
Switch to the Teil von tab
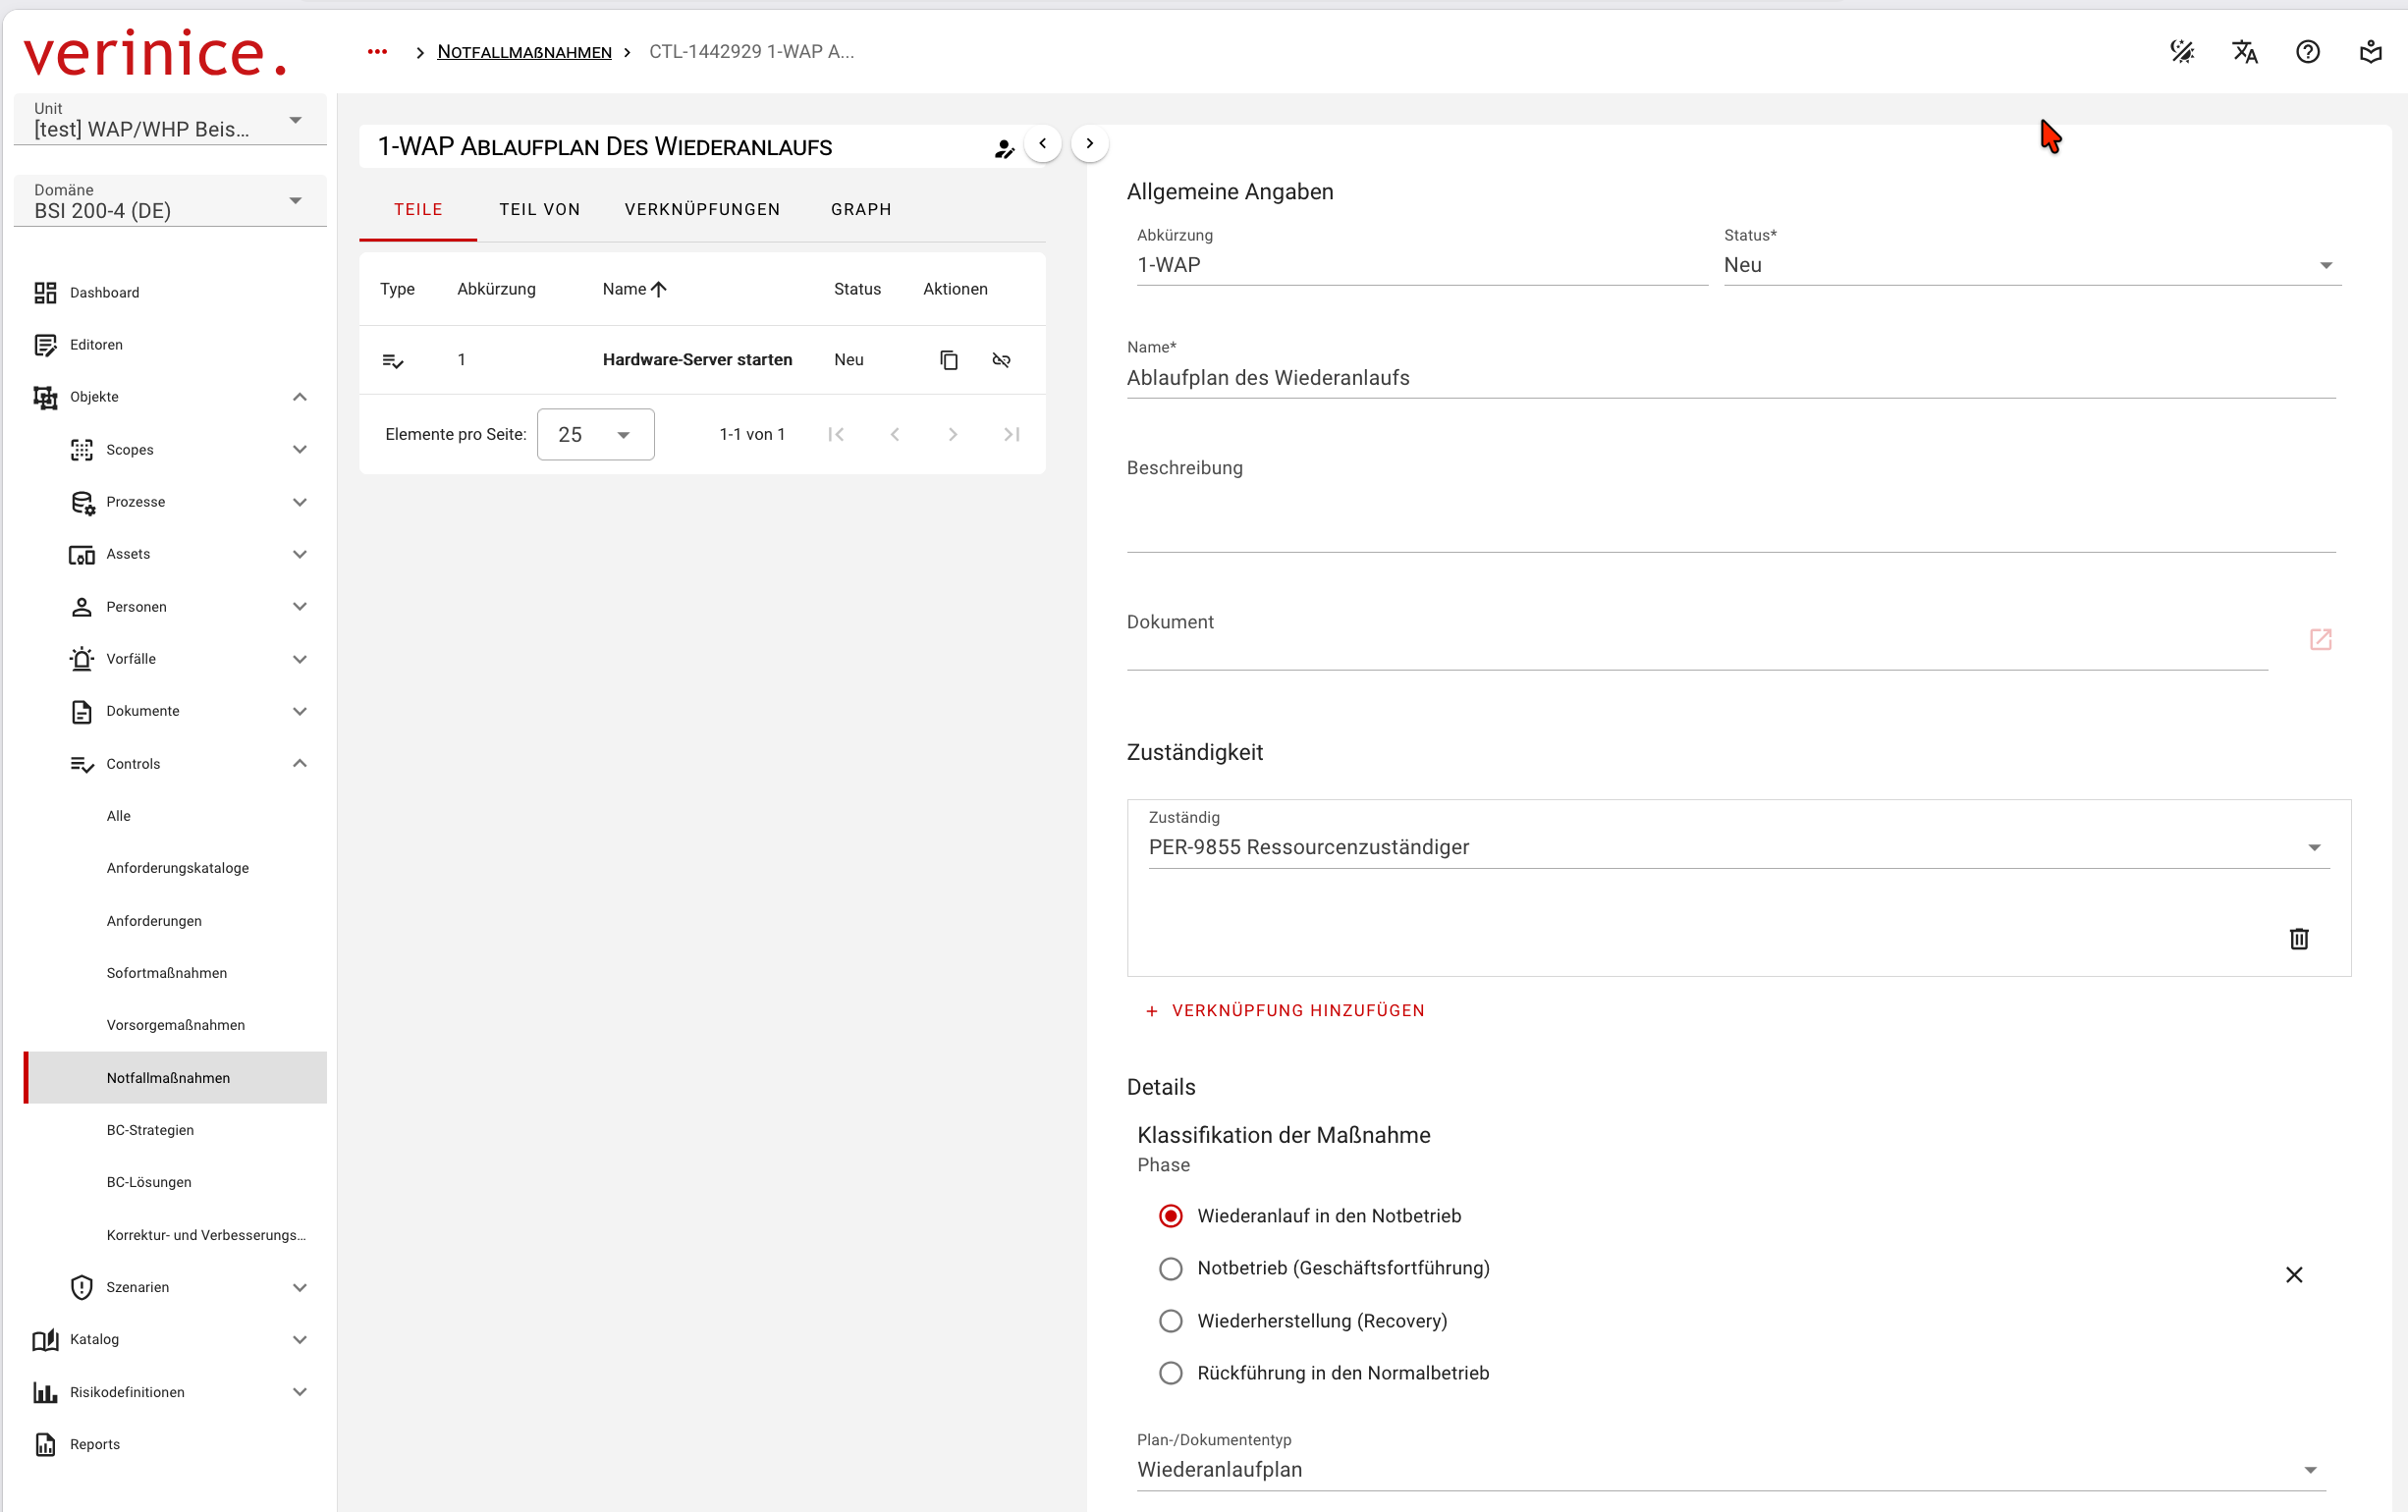540,210
